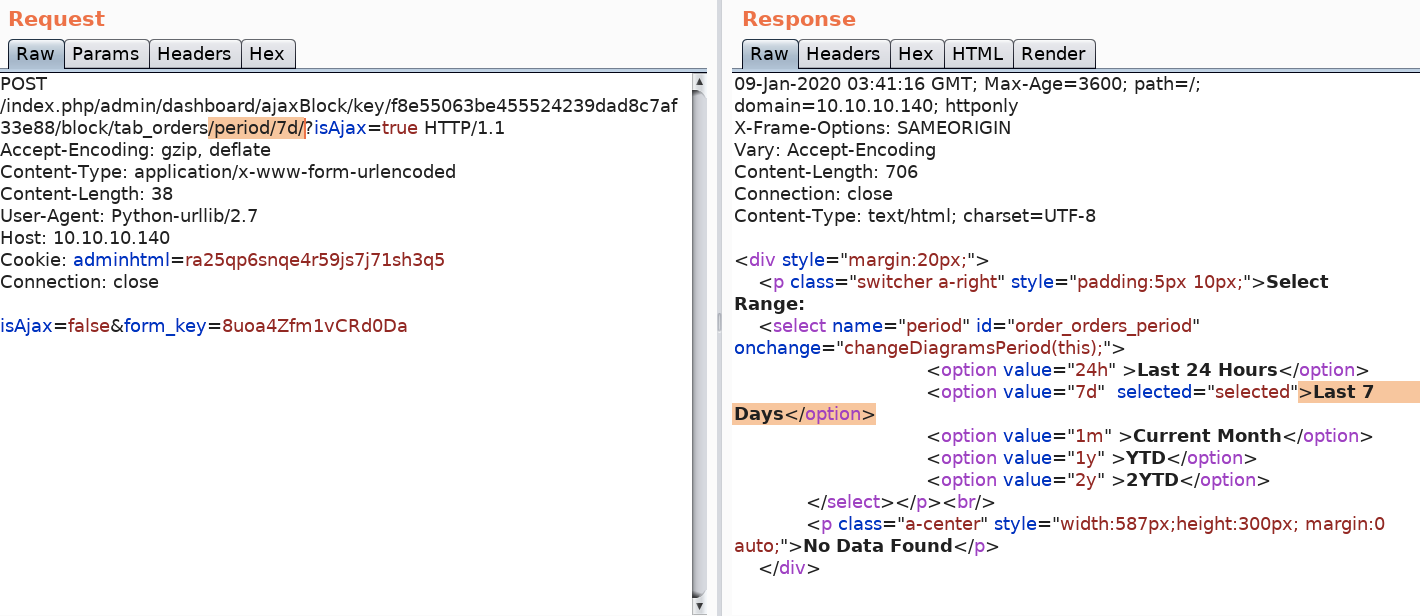Open the response Headers tab
The width and height of the screenshot is (1420, 616).
(843, 54)
